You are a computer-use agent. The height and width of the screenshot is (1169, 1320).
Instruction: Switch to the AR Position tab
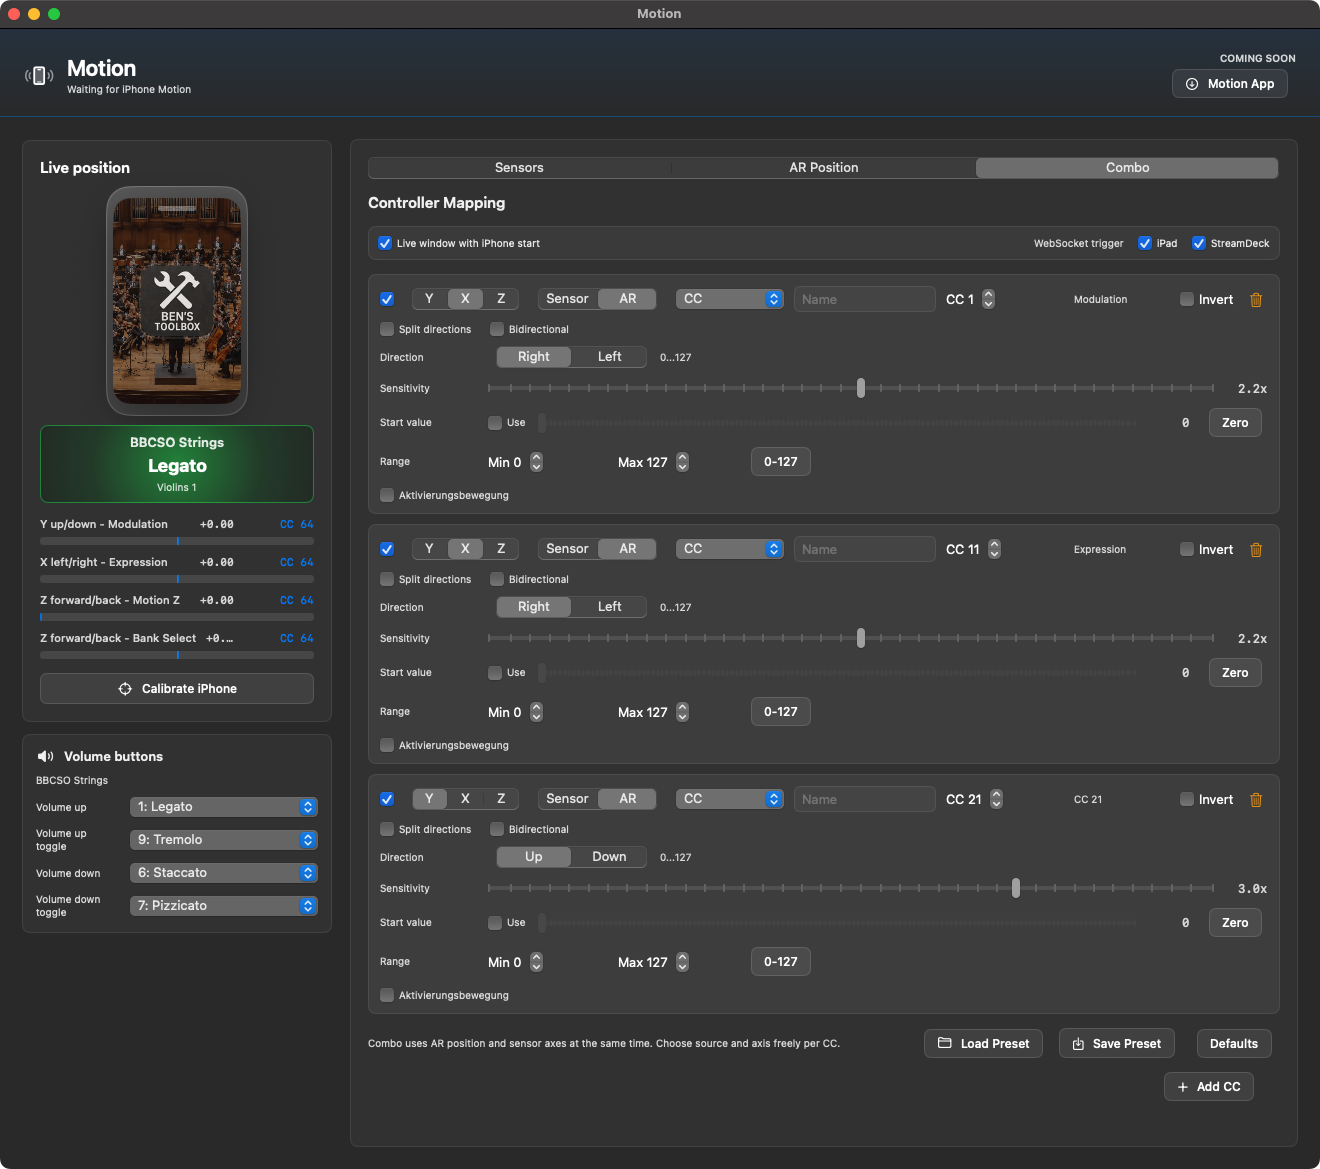(824, 168)
